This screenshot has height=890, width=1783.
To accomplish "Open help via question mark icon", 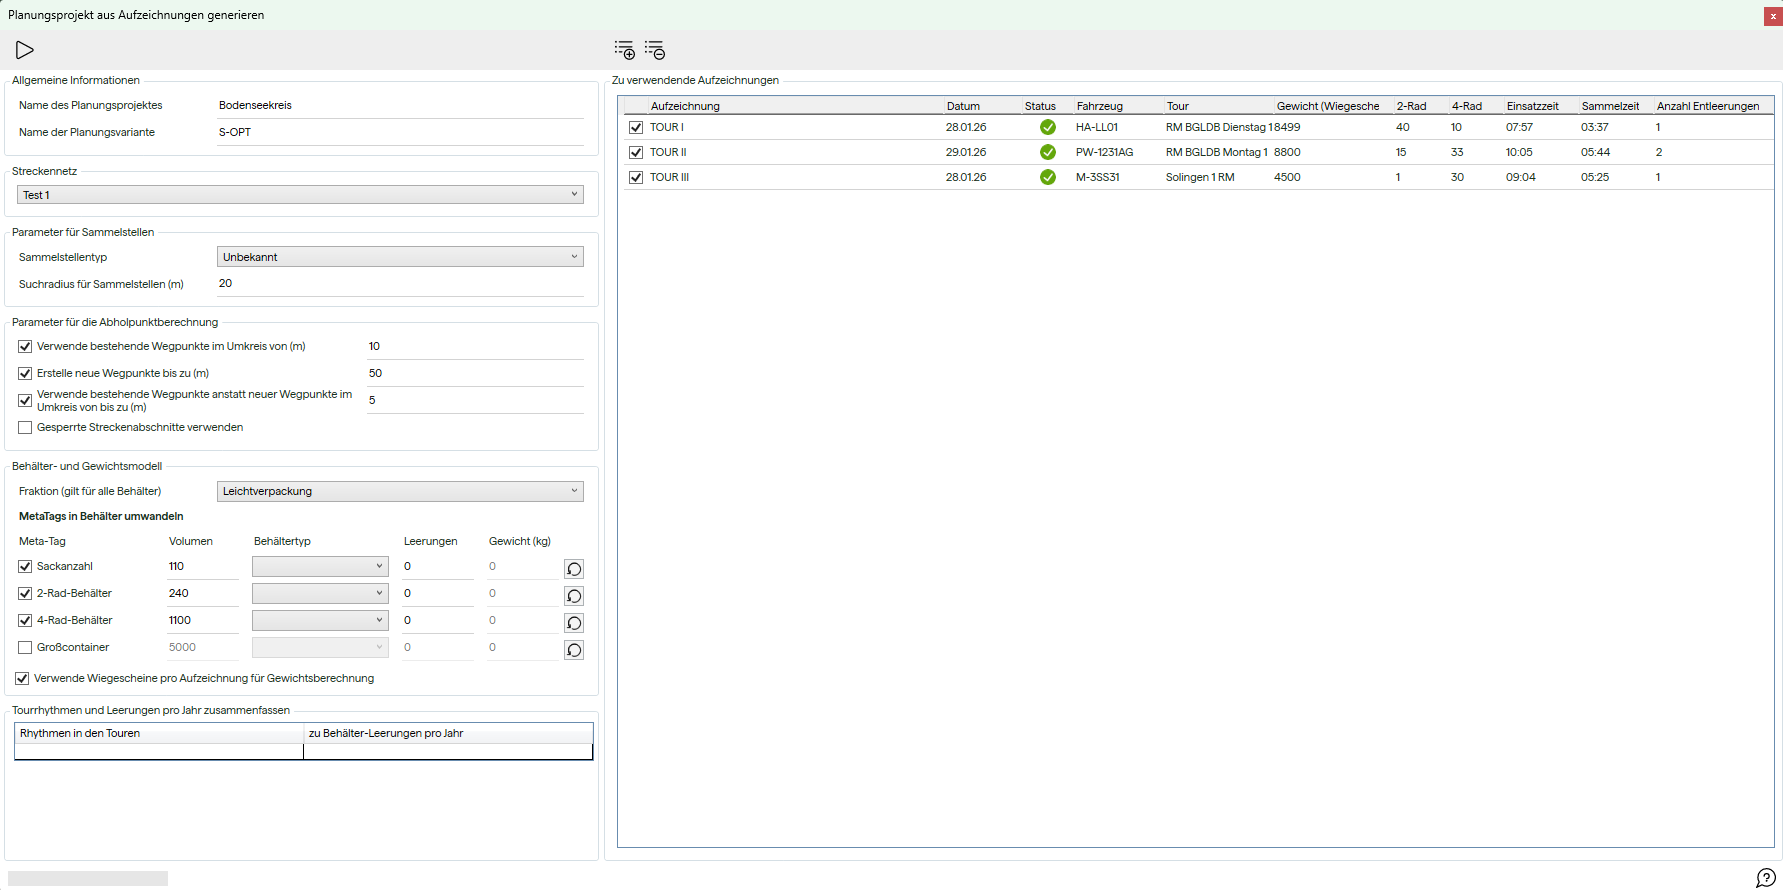I will [x=1766, y=878].
